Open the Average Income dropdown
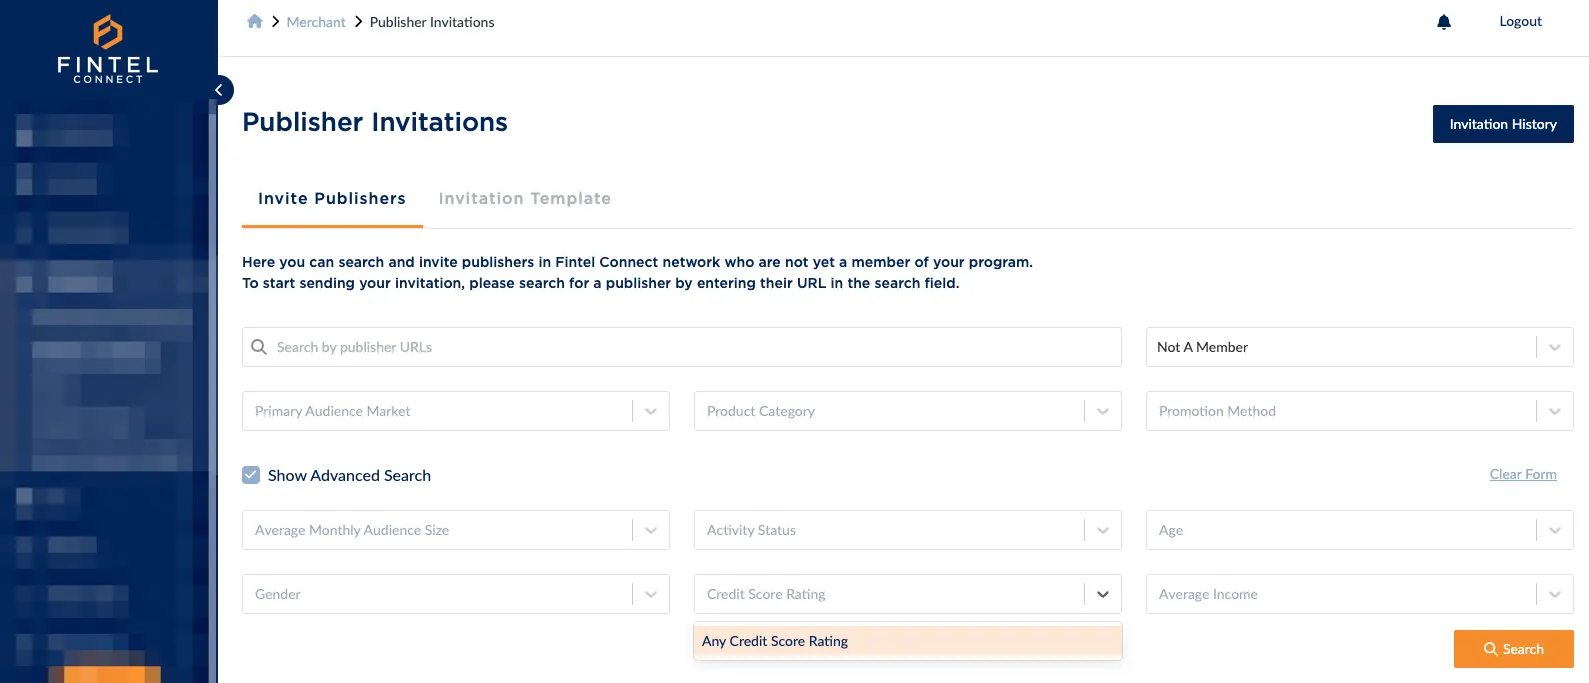 pos(1554,594)
